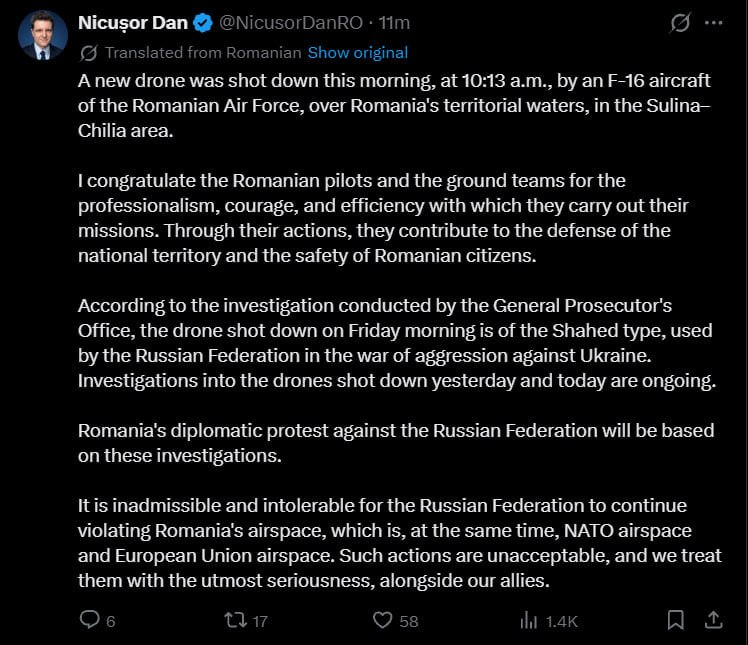748x645 pixels.
Task: Bookmark this post
Action: coord(675,620)
